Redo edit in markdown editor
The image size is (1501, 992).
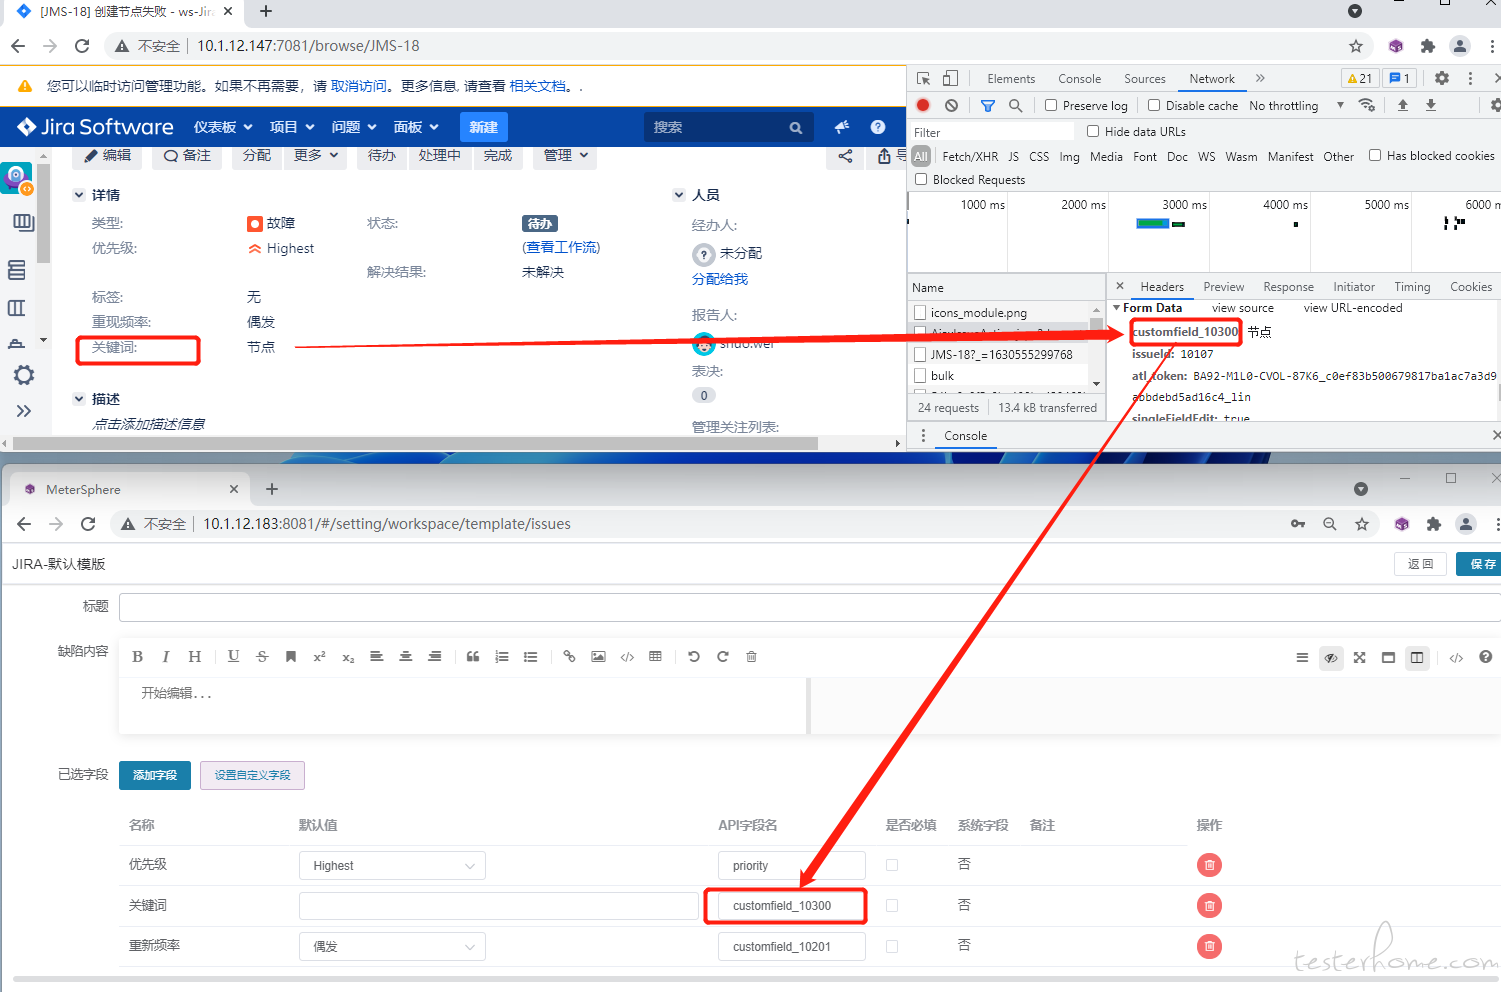(723, 657)
